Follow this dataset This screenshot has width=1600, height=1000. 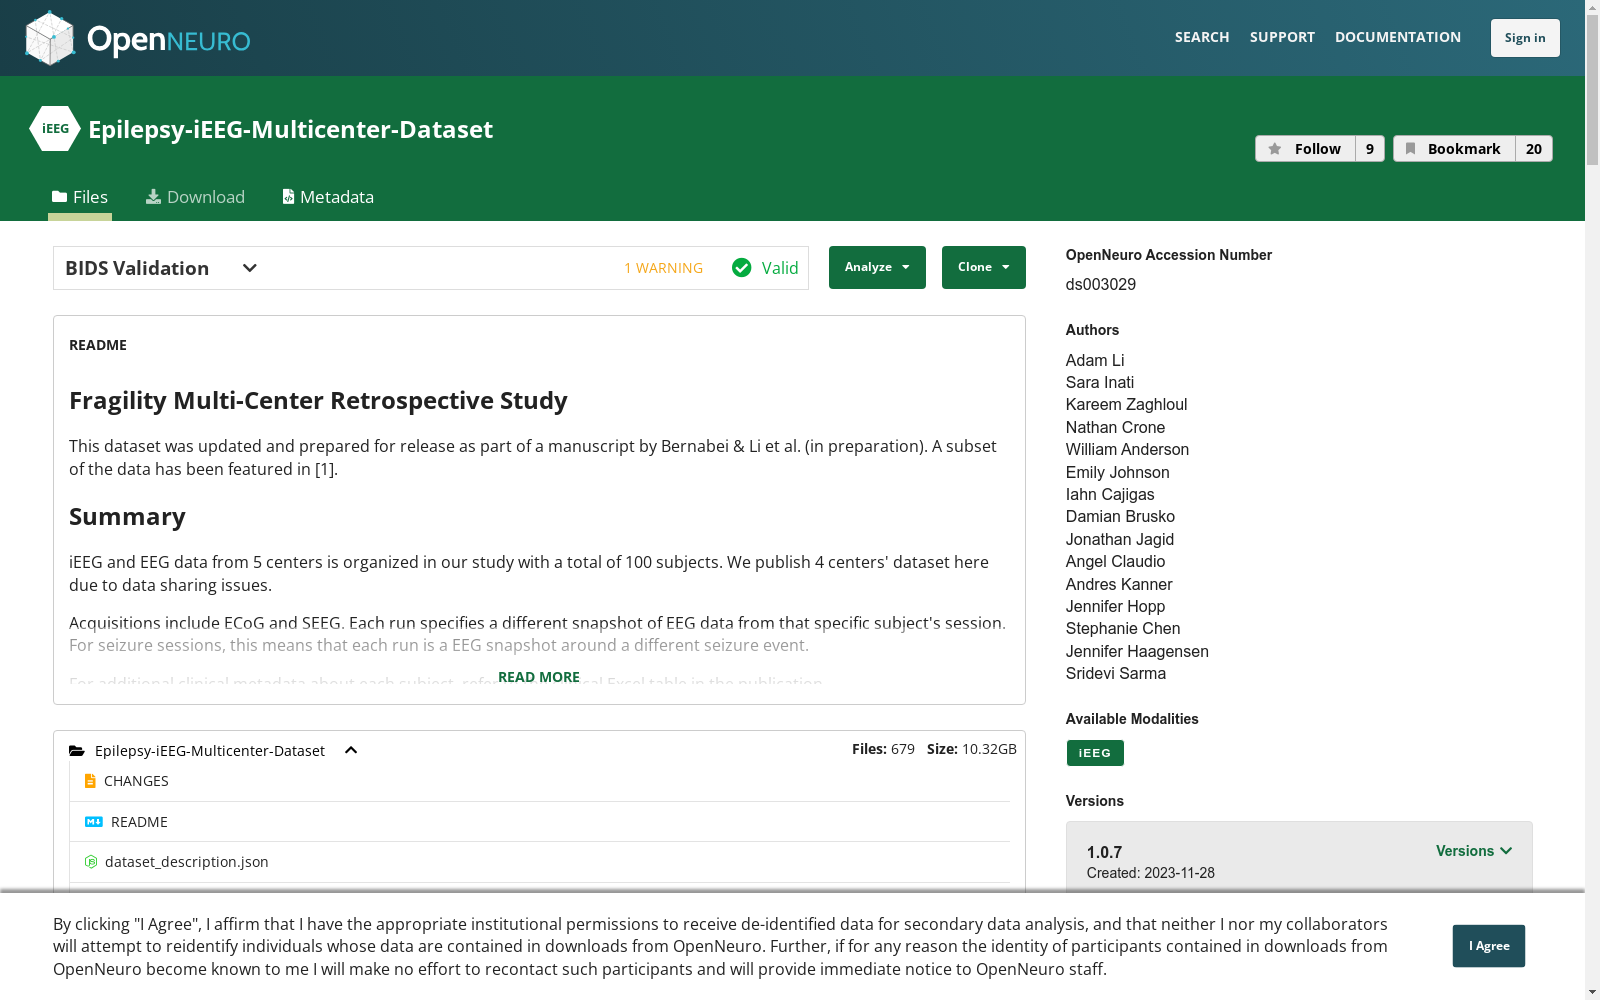(x=1306, y=149)
